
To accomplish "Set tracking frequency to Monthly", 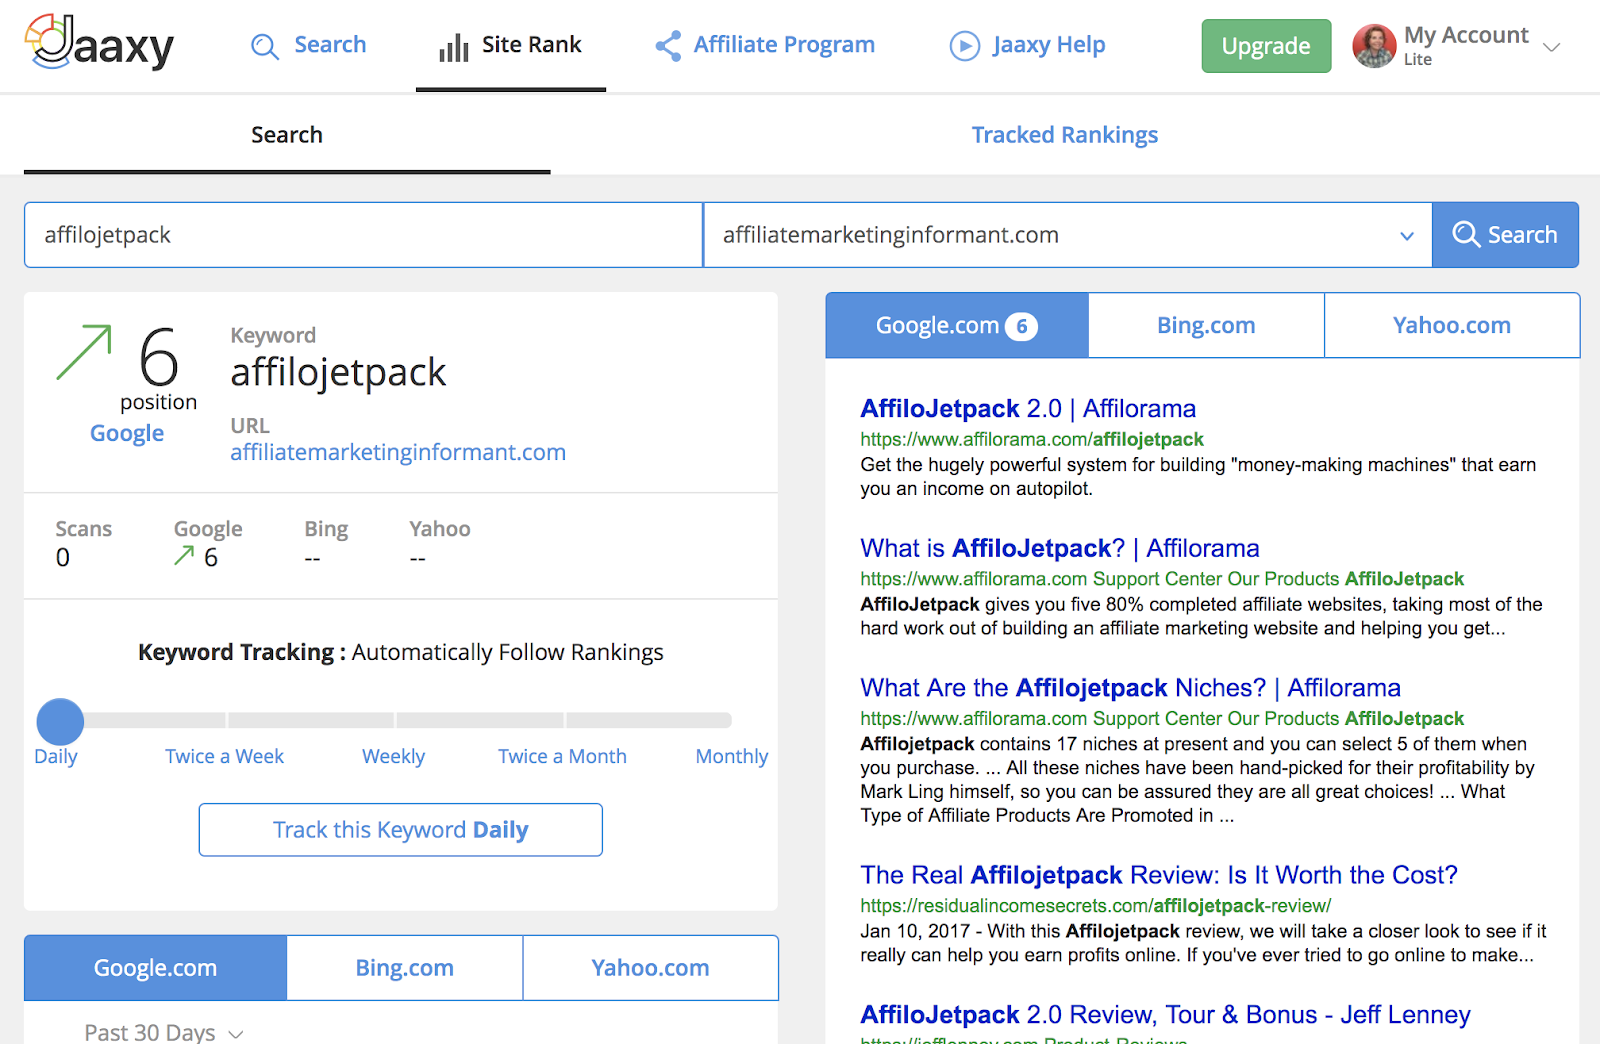I will click(x=732, y=756).
